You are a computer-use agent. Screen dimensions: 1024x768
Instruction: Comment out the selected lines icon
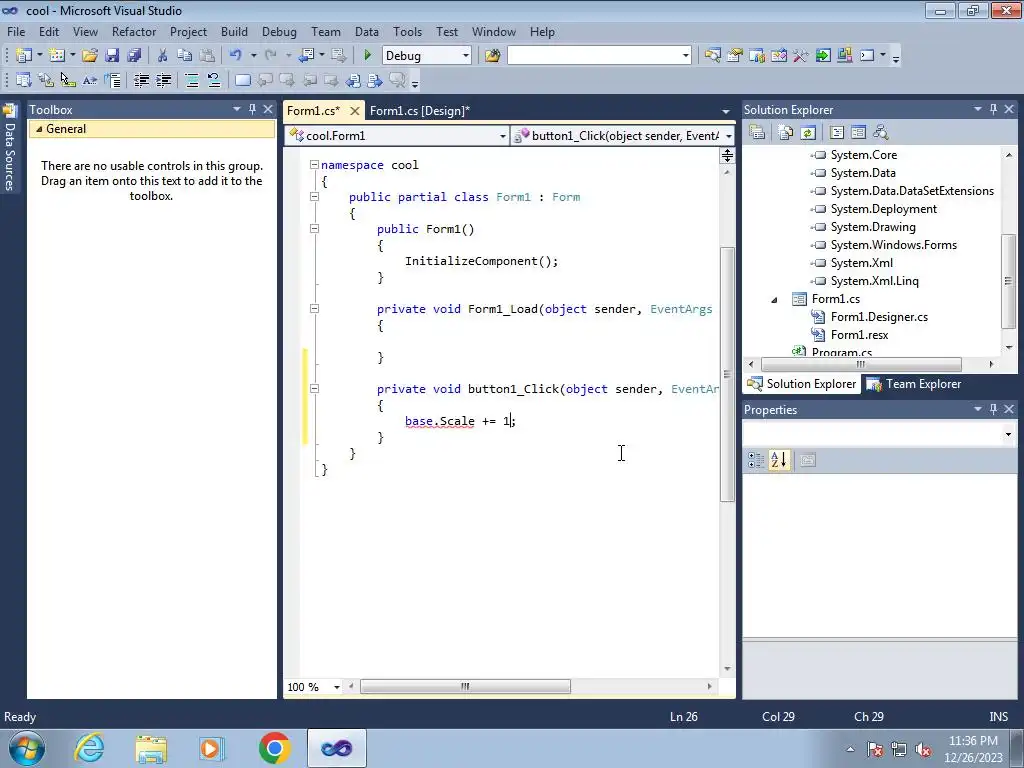192,80
